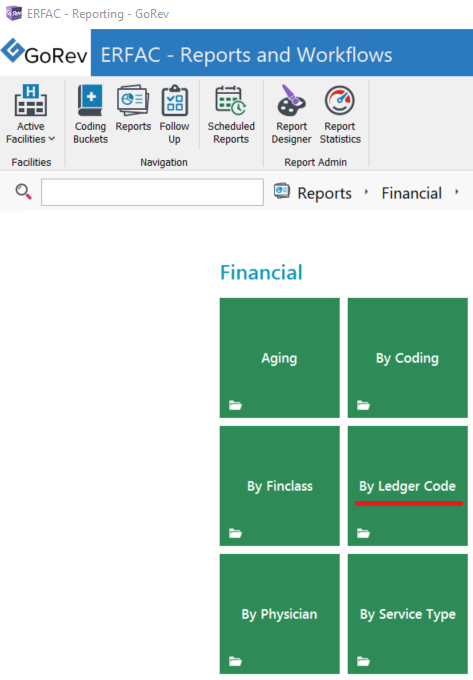Expand arrow after Reports breadcrumb
This screenshot has width=473, height=680.
coord(366,192)
